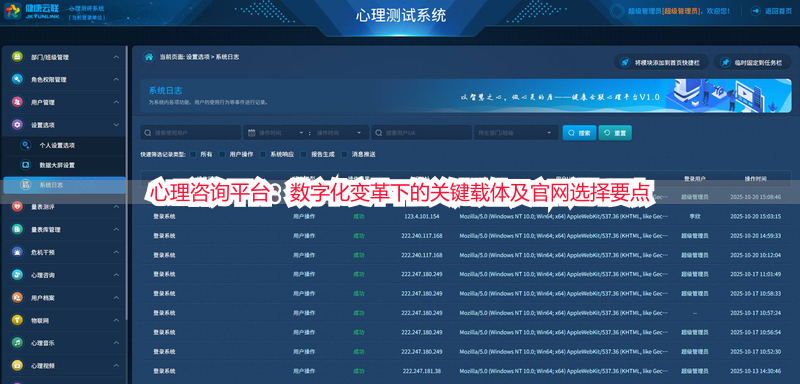Expand the 量表库管理 chevron
The image size is (800, 384).
pos(116,229)
